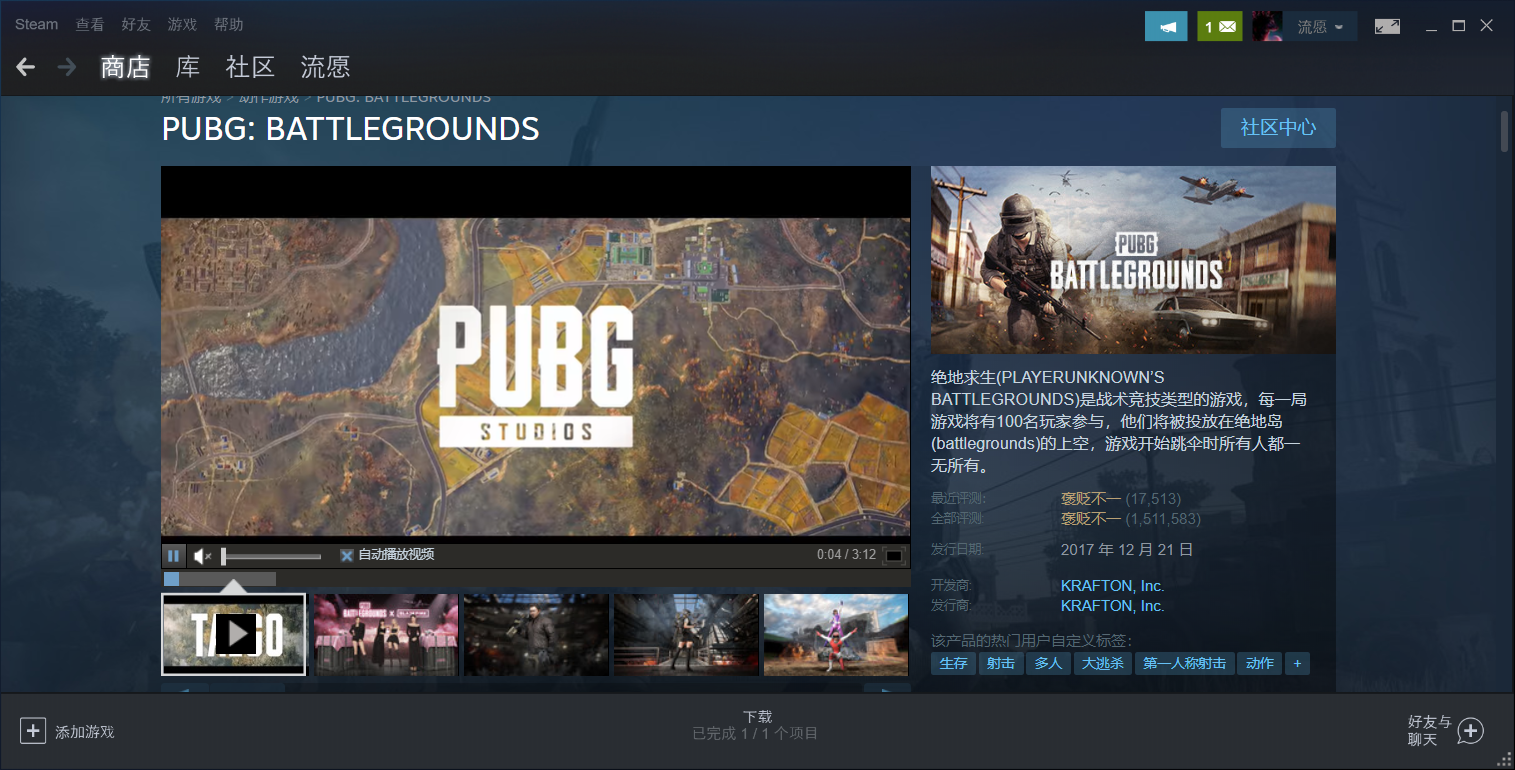
Task: Open the 流愿 account dropdown
Action: tap(1320, 26)
